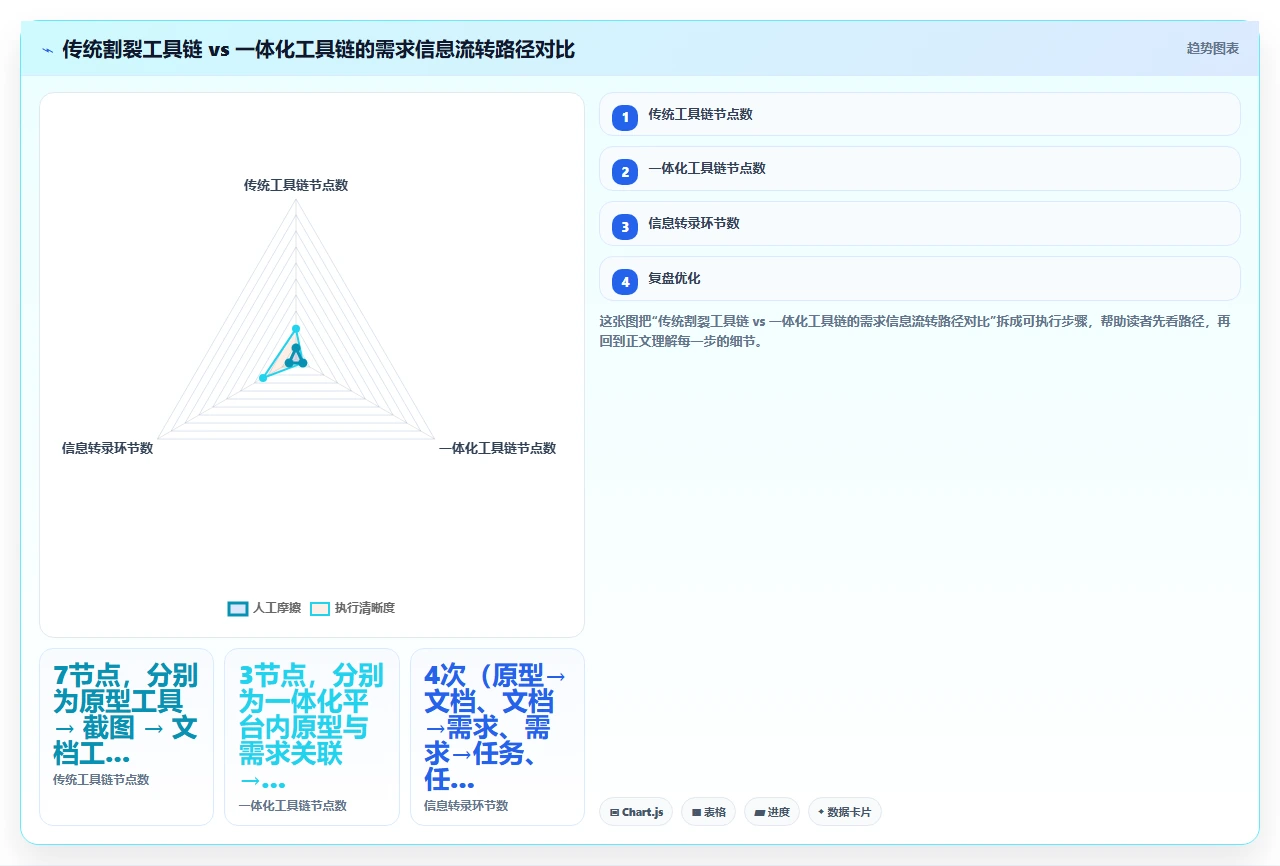
Task: Click the 表格 tag
Action: pyautogui.click(x=708, y=812)
